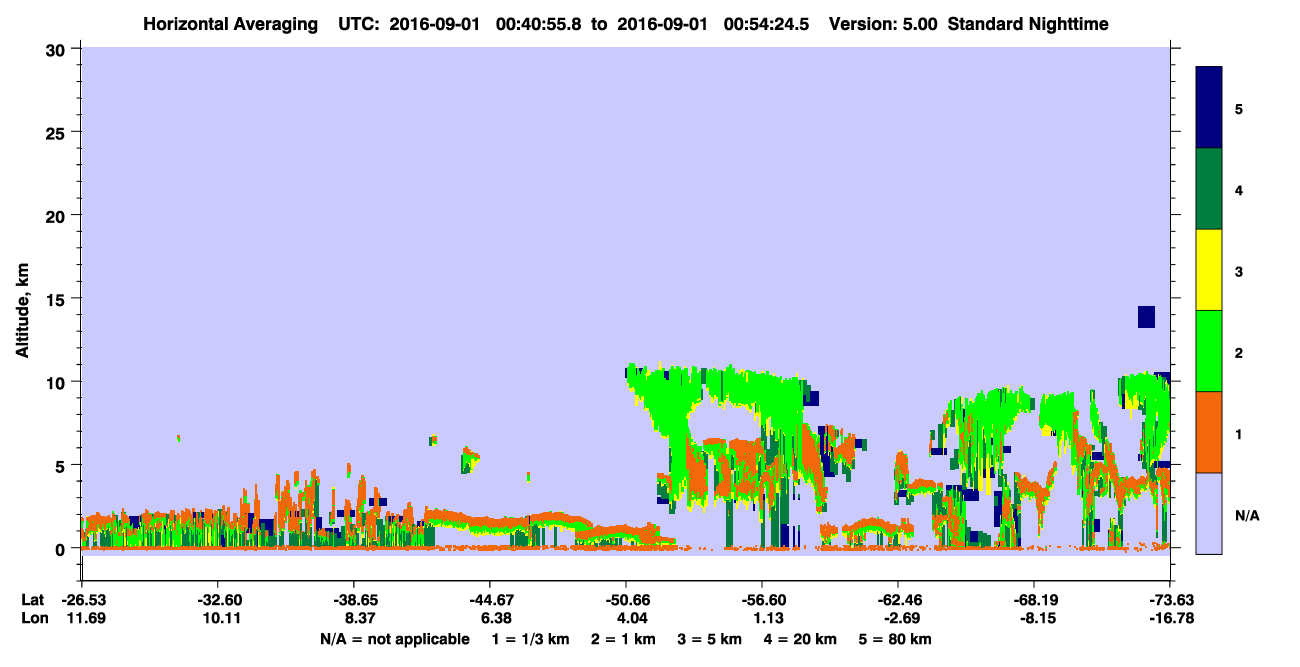Click the yellow color bar segment 3
Screen dimensions: 1300x667
point(1209,270)
